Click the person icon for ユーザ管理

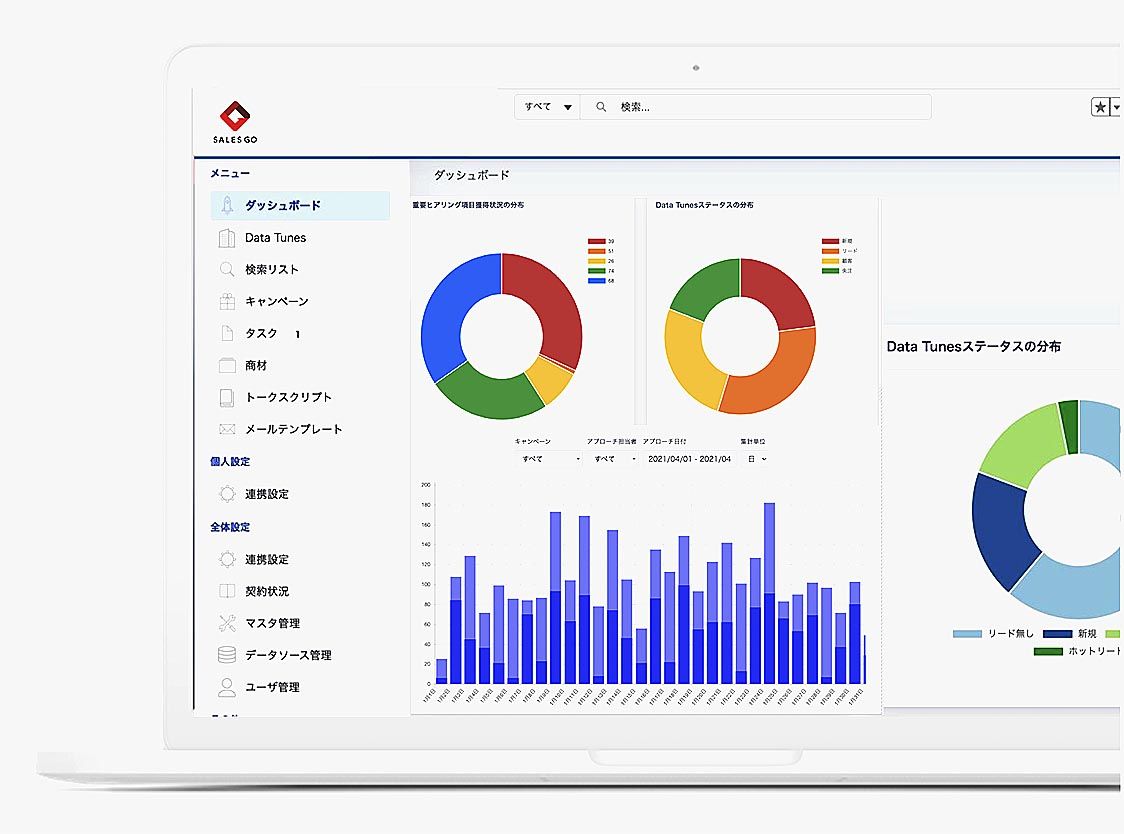pos(227,688)
